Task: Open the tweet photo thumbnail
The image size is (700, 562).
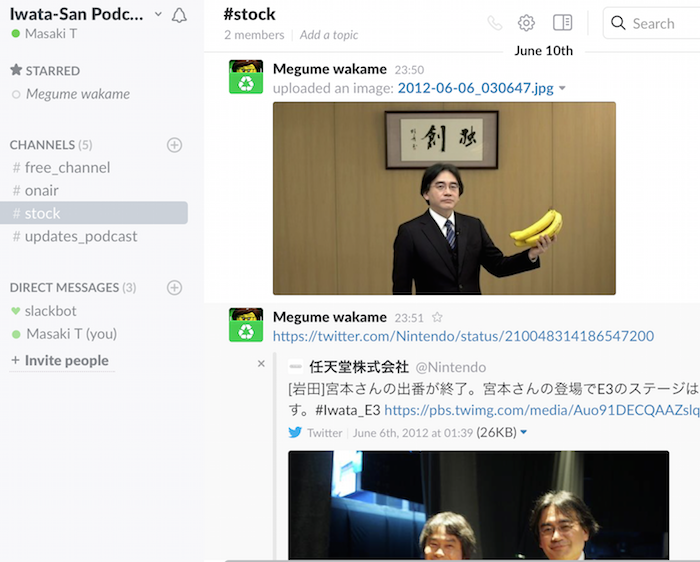Action: (x=479, y=505)
